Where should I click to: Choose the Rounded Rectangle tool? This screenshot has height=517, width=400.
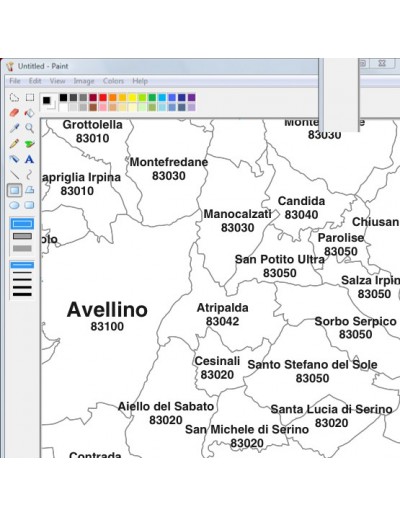[x=30, y=205]
